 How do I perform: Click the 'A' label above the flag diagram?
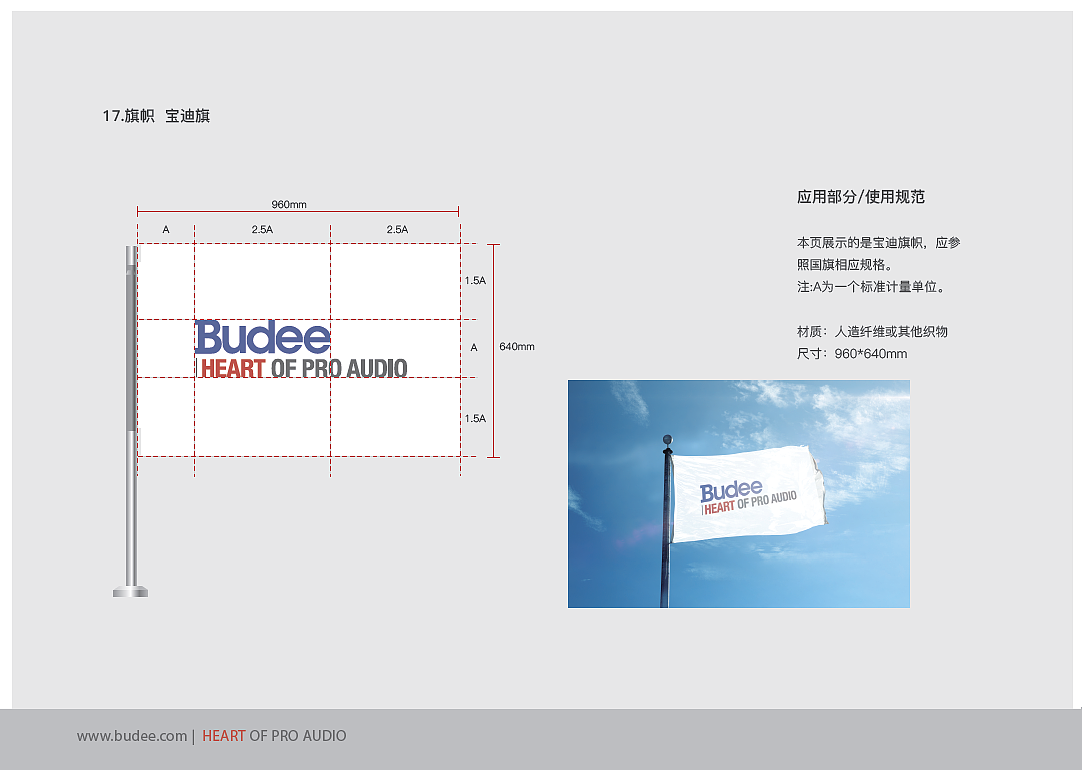(x=166, y=230)
